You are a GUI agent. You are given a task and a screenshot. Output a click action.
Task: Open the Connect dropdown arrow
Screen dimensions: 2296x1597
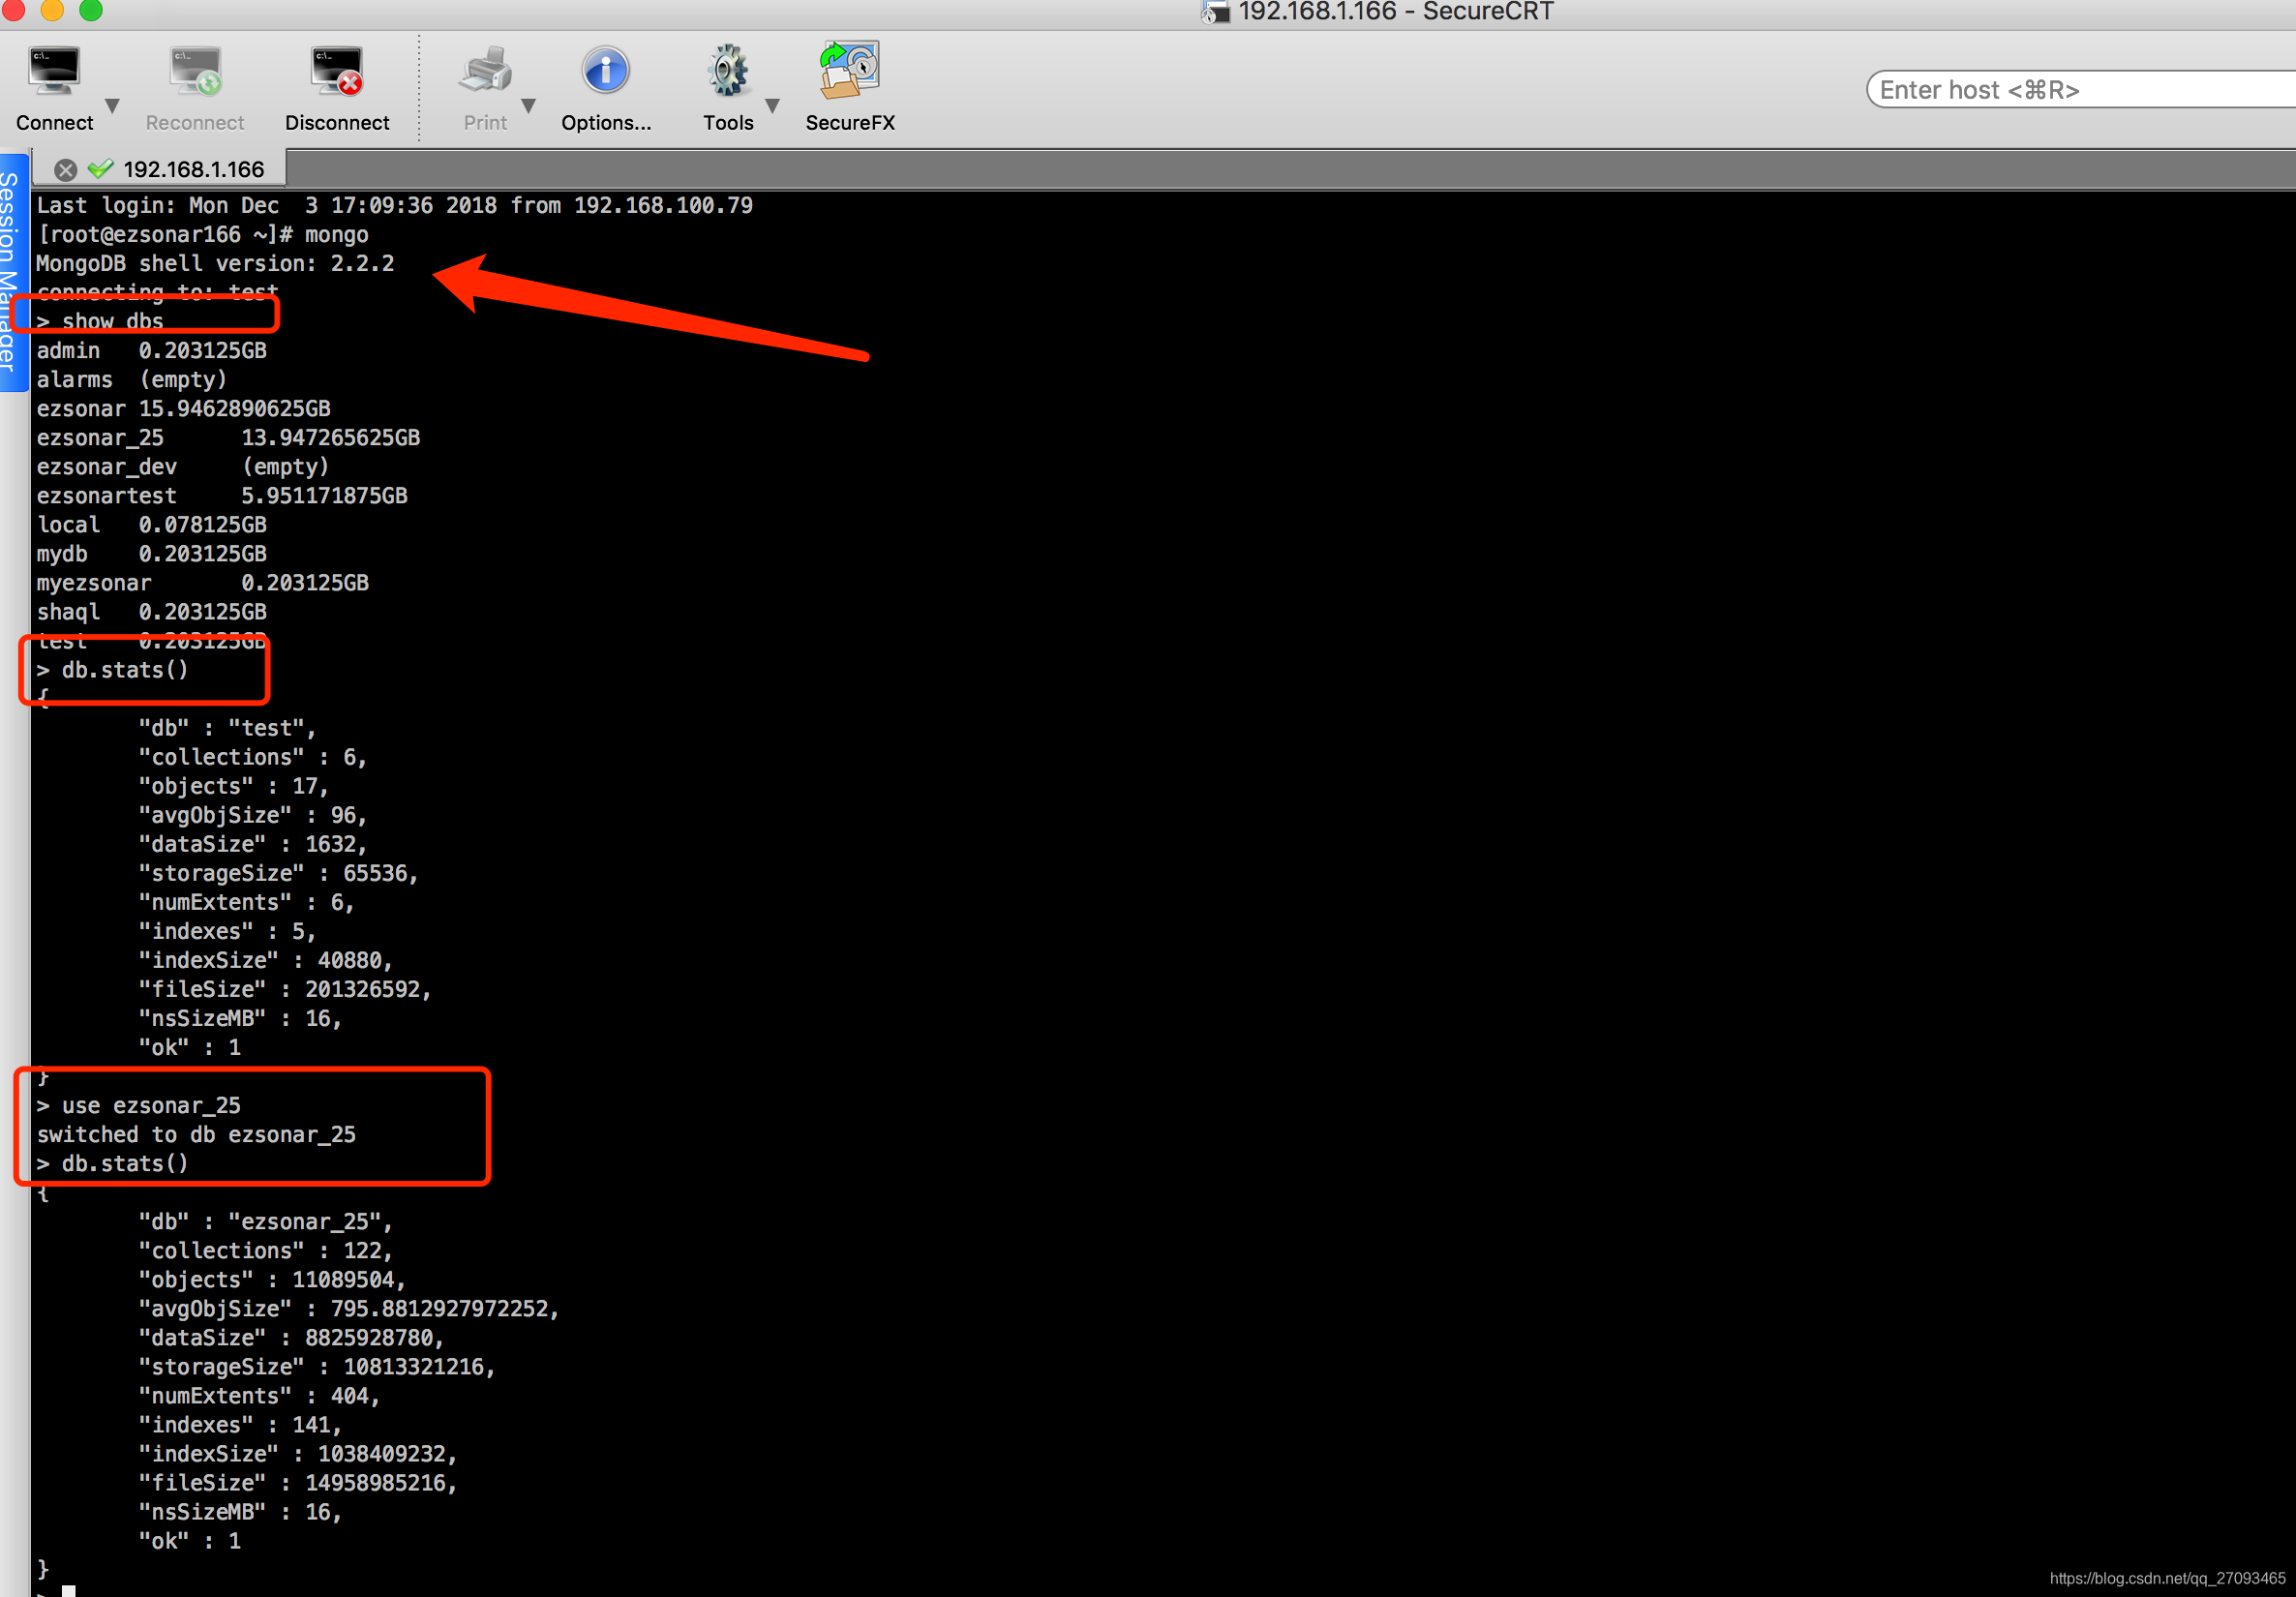tap(112, 105)
